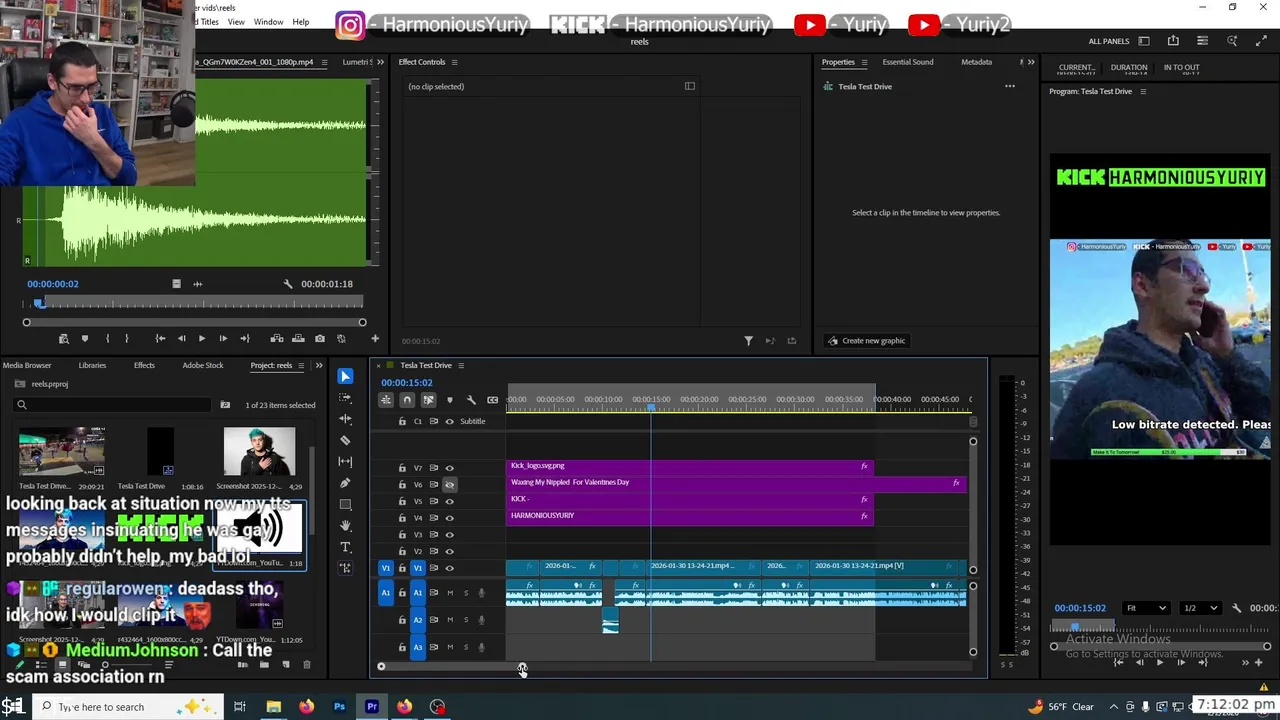Image resolution: width=1280 pixels, height=720 pixels.
Task: Toggle lock on track V3
Action: (x=402, y=535)
